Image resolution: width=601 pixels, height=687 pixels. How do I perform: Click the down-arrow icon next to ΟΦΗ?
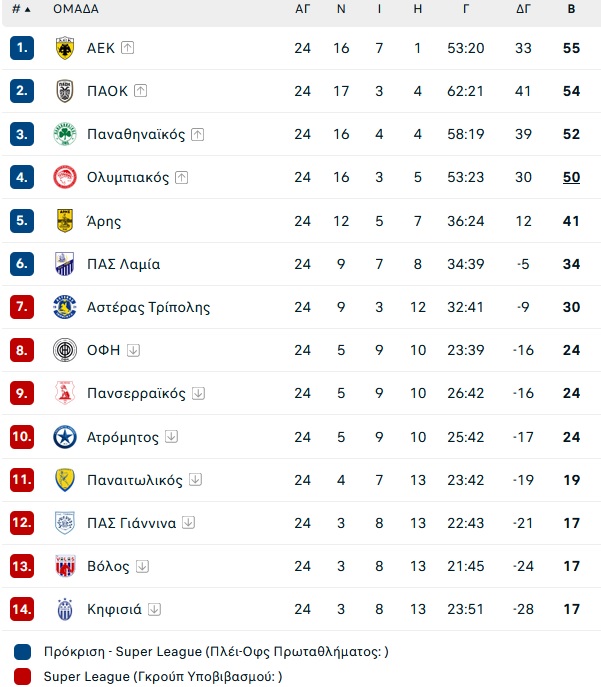point(133,350)
